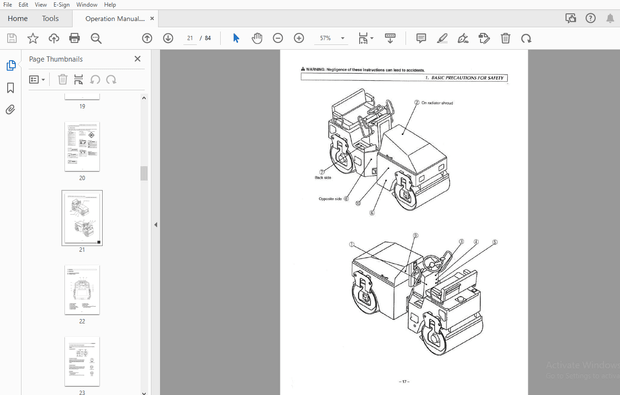620x395 pixels.
Task: Choose the Selection arrow tool
Action: click(x=236, y=38)
